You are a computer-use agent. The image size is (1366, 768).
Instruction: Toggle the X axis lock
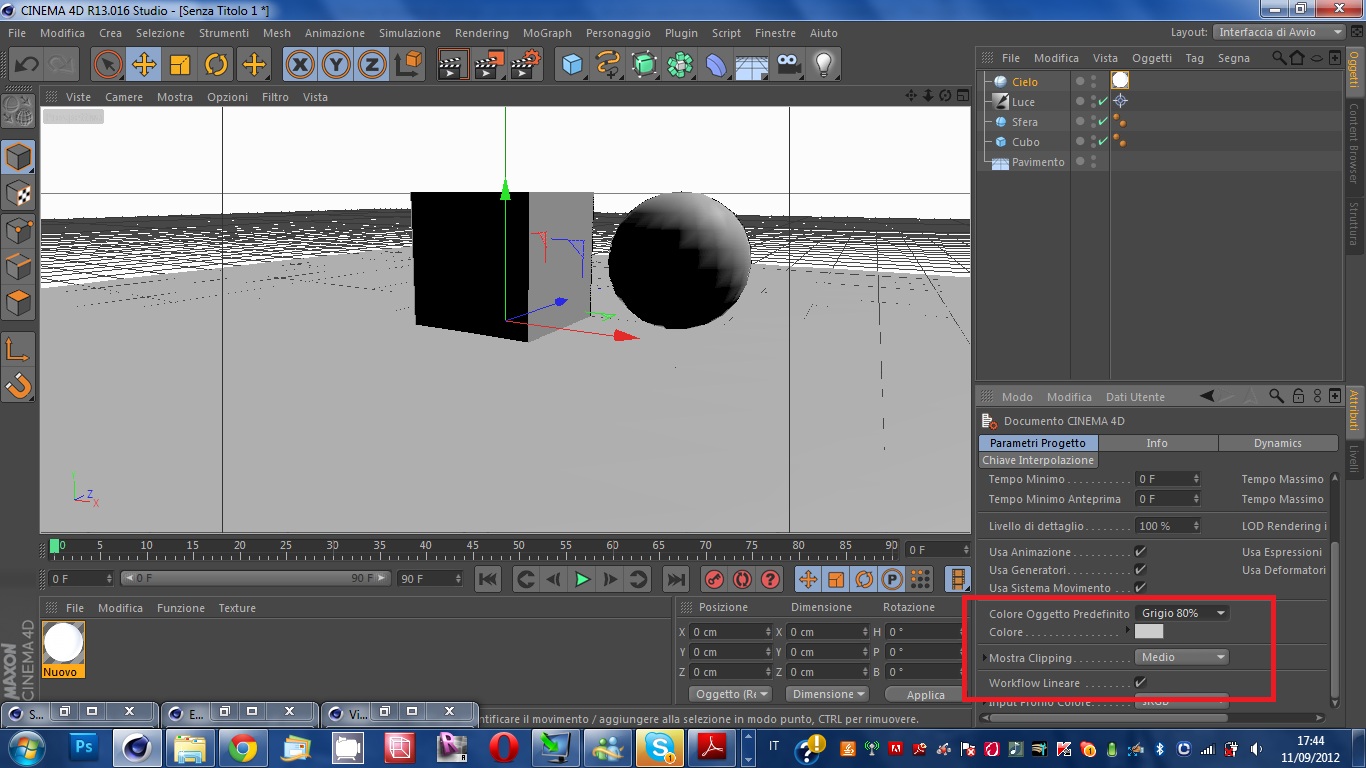coord(299,65)
